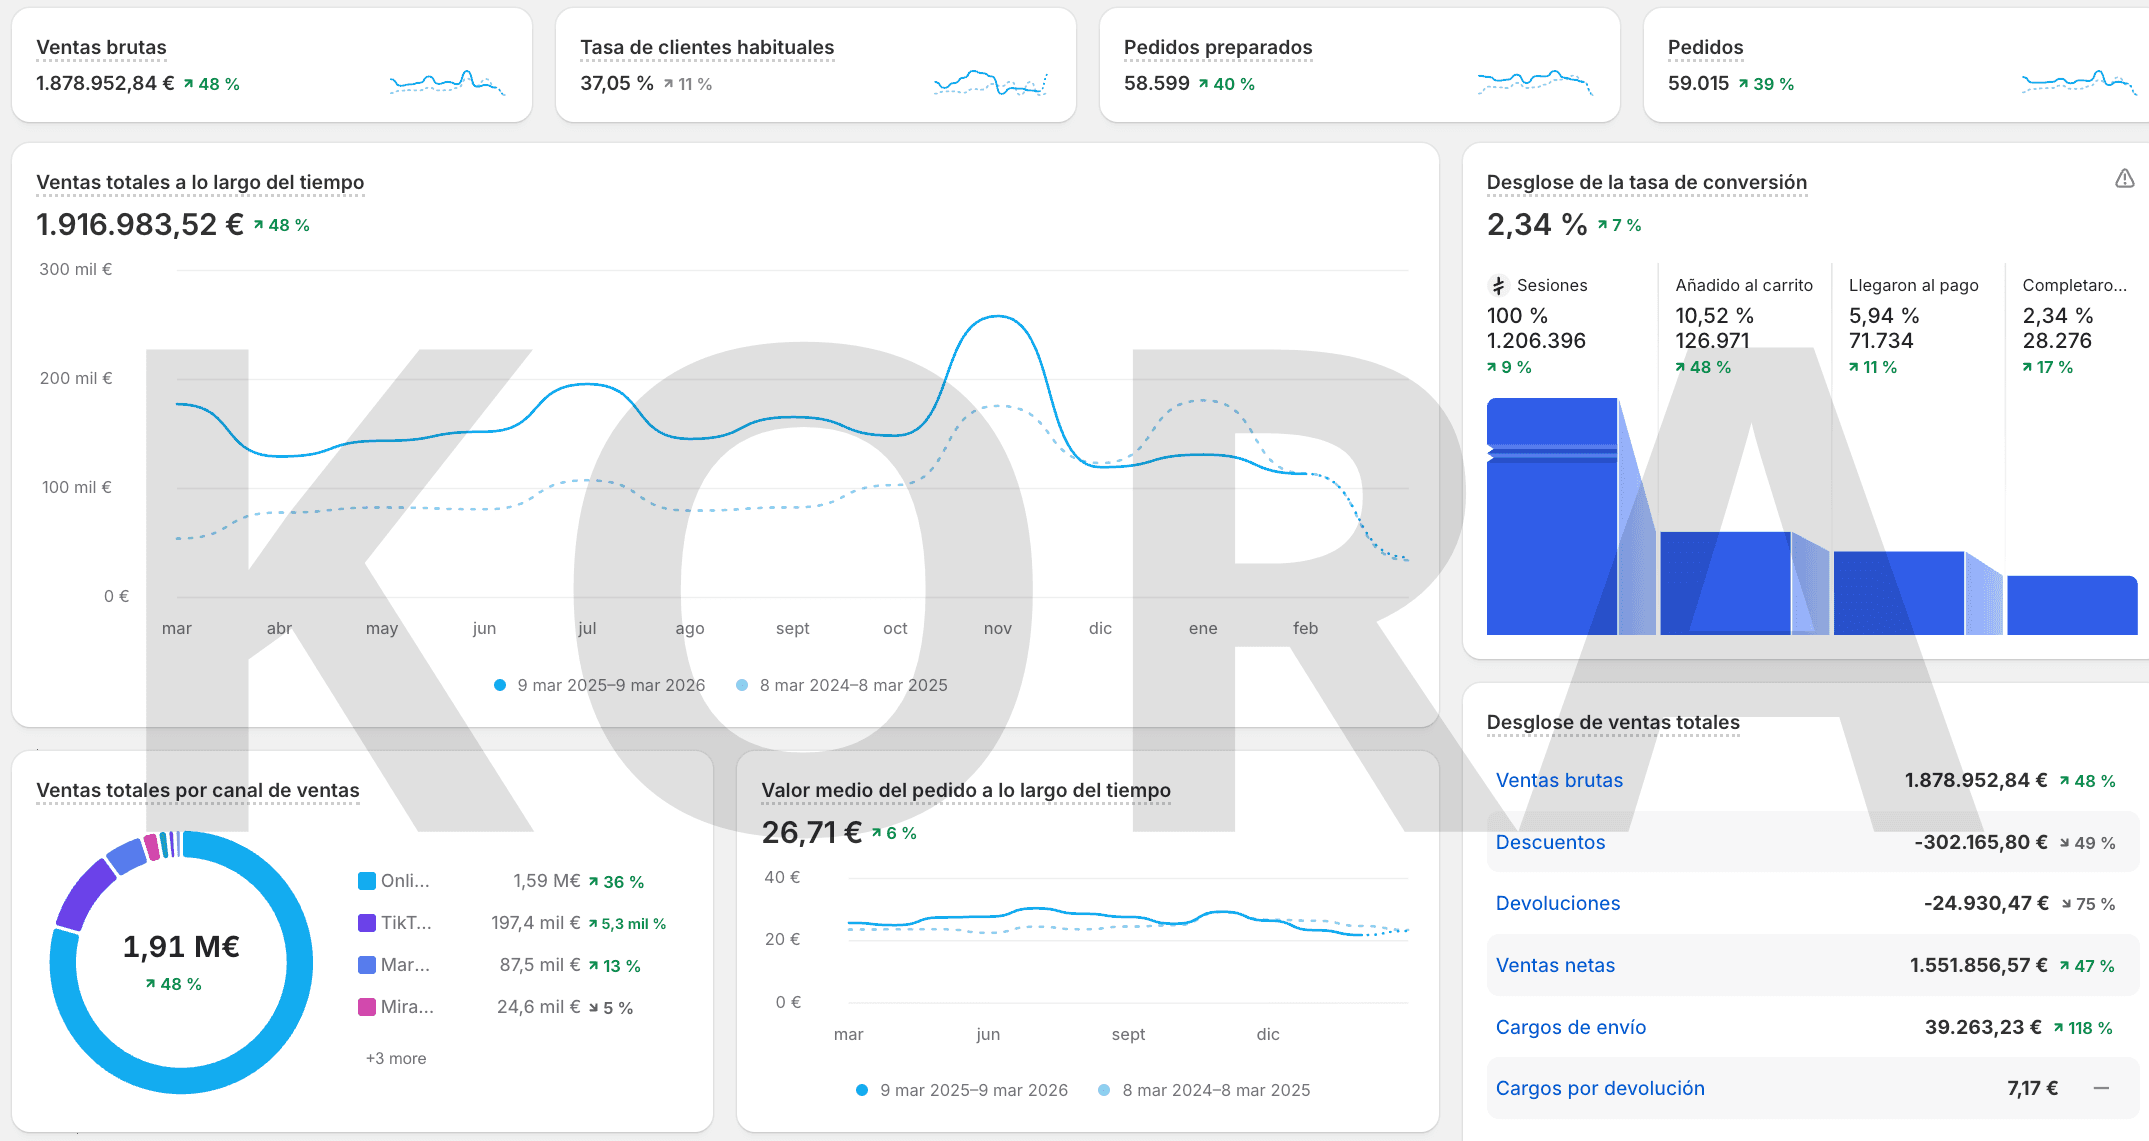Screen dimensions: 2149x1141
Task: Click the Pedidos preparados sparkline
Action: 1534,82
